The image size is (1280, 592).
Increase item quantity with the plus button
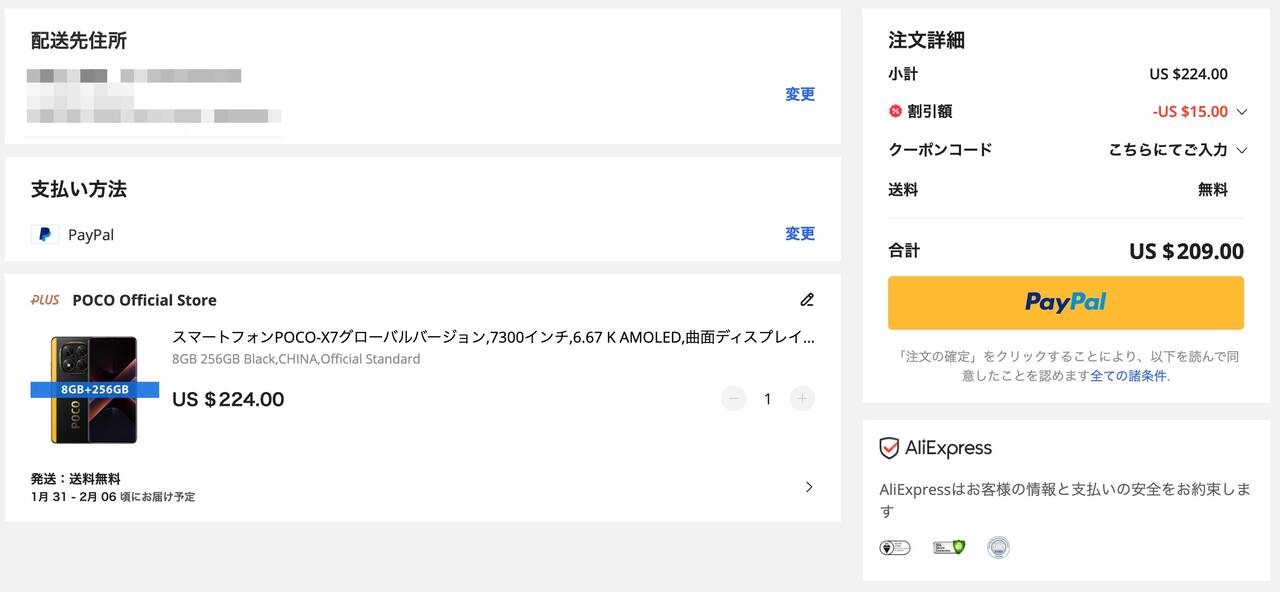pyautogui.click(x=802, y=399)
